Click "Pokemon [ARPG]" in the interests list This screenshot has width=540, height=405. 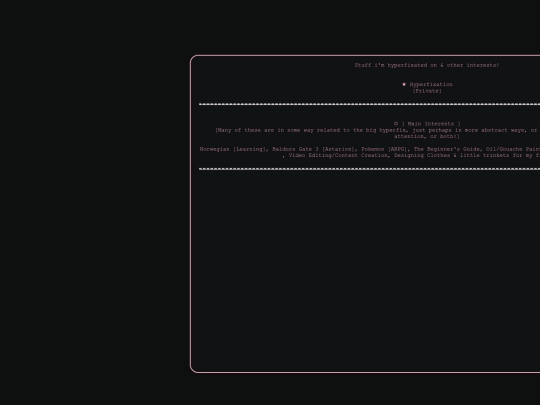[x=384, y=149]
